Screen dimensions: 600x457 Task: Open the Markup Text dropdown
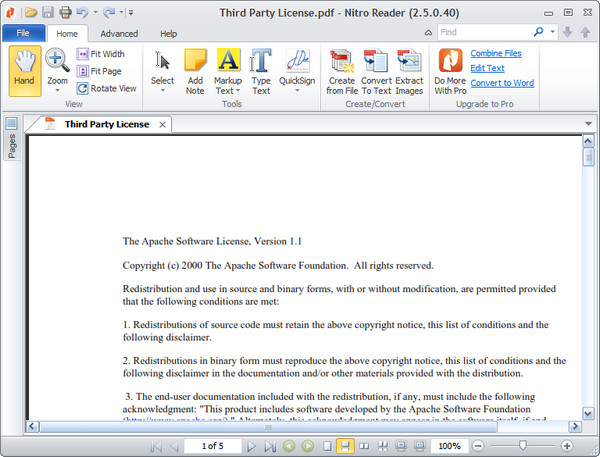pos(228,91)
